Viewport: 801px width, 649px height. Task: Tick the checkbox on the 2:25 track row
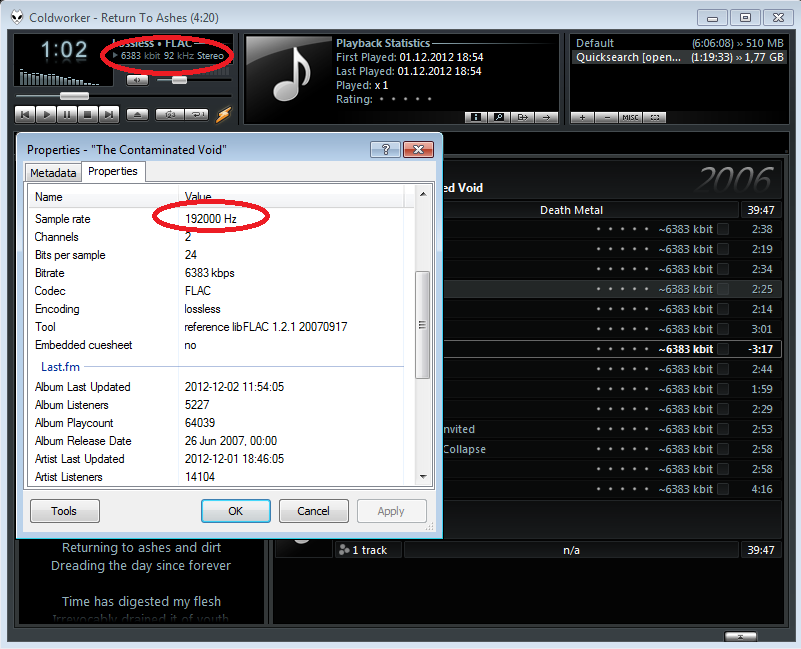[x=723, y=289]
